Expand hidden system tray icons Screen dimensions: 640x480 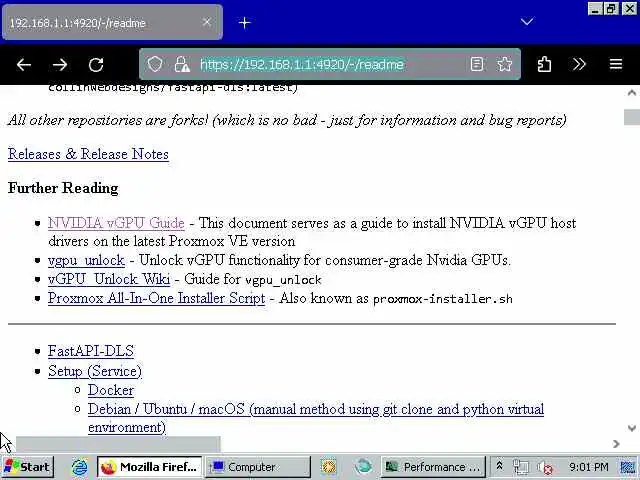coord(499,466)
